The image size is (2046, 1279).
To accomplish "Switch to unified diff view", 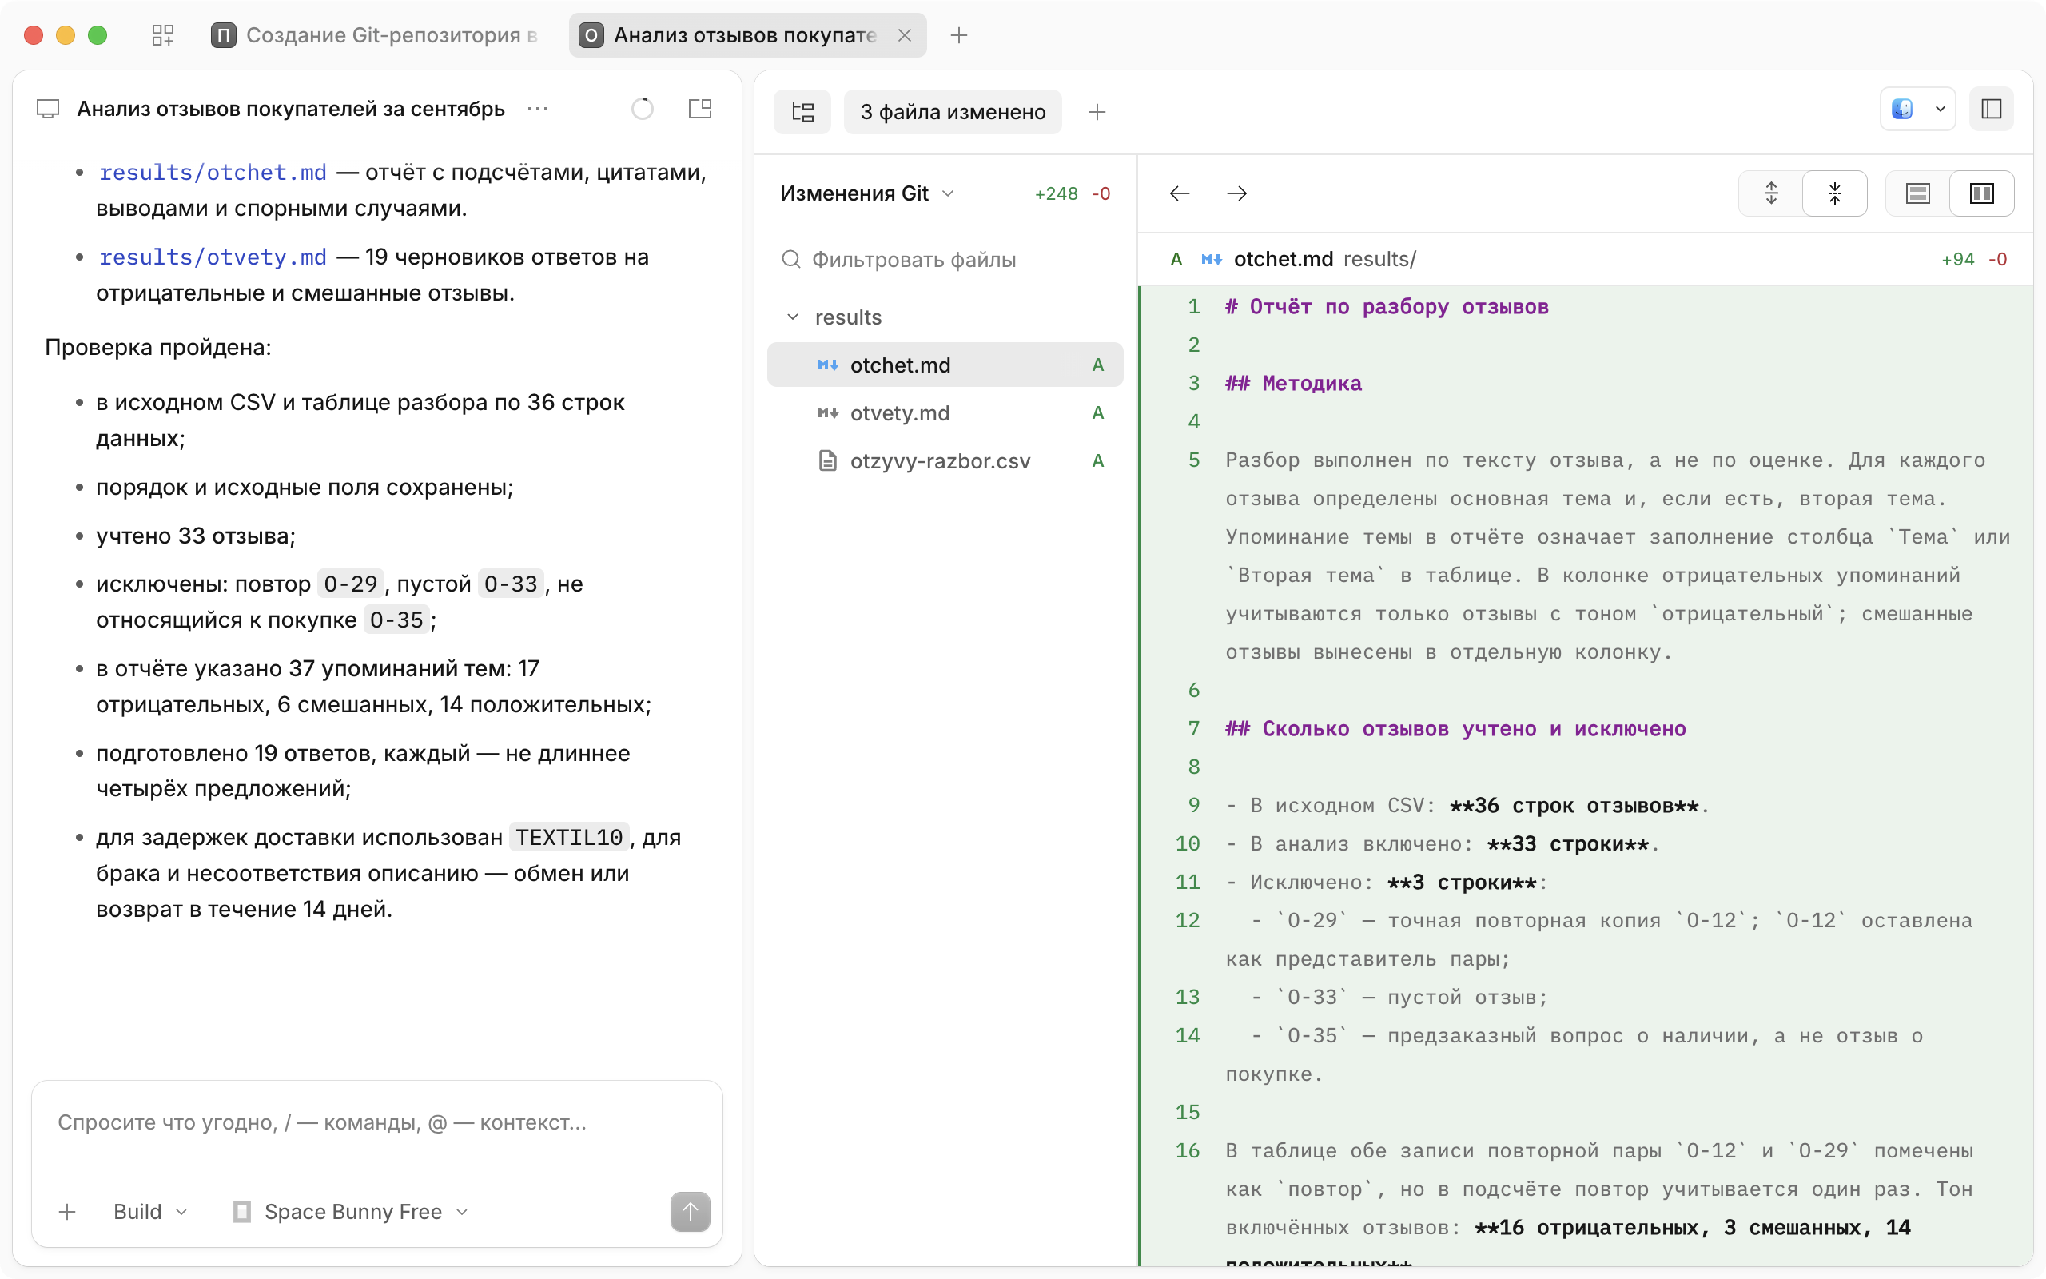I will click(1918, 194).
